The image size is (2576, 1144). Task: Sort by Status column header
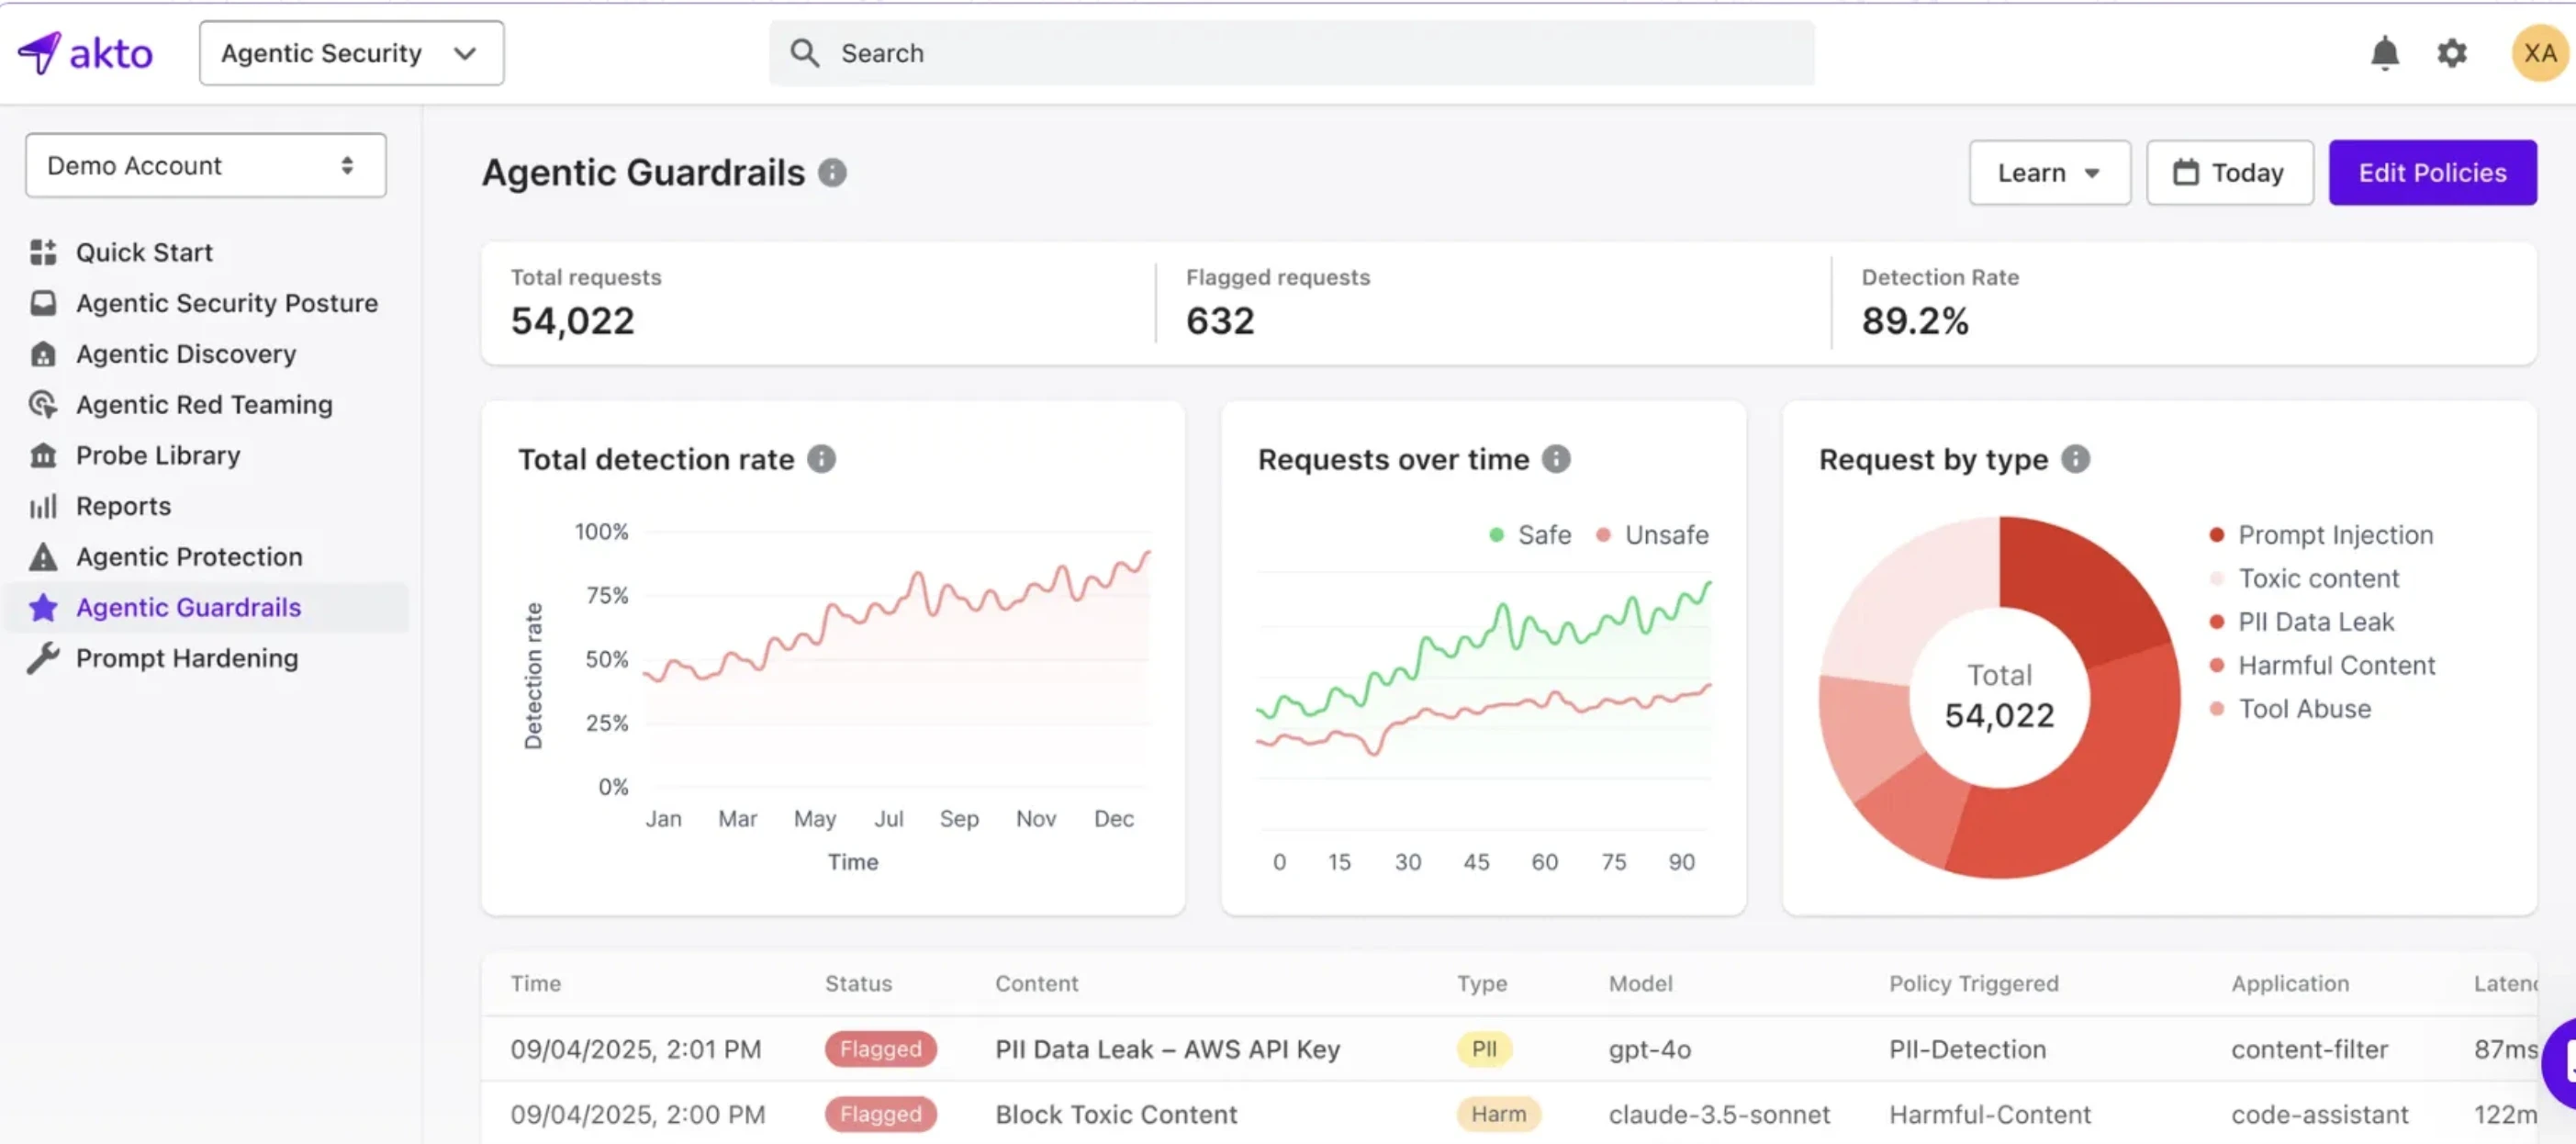[858, 983]
